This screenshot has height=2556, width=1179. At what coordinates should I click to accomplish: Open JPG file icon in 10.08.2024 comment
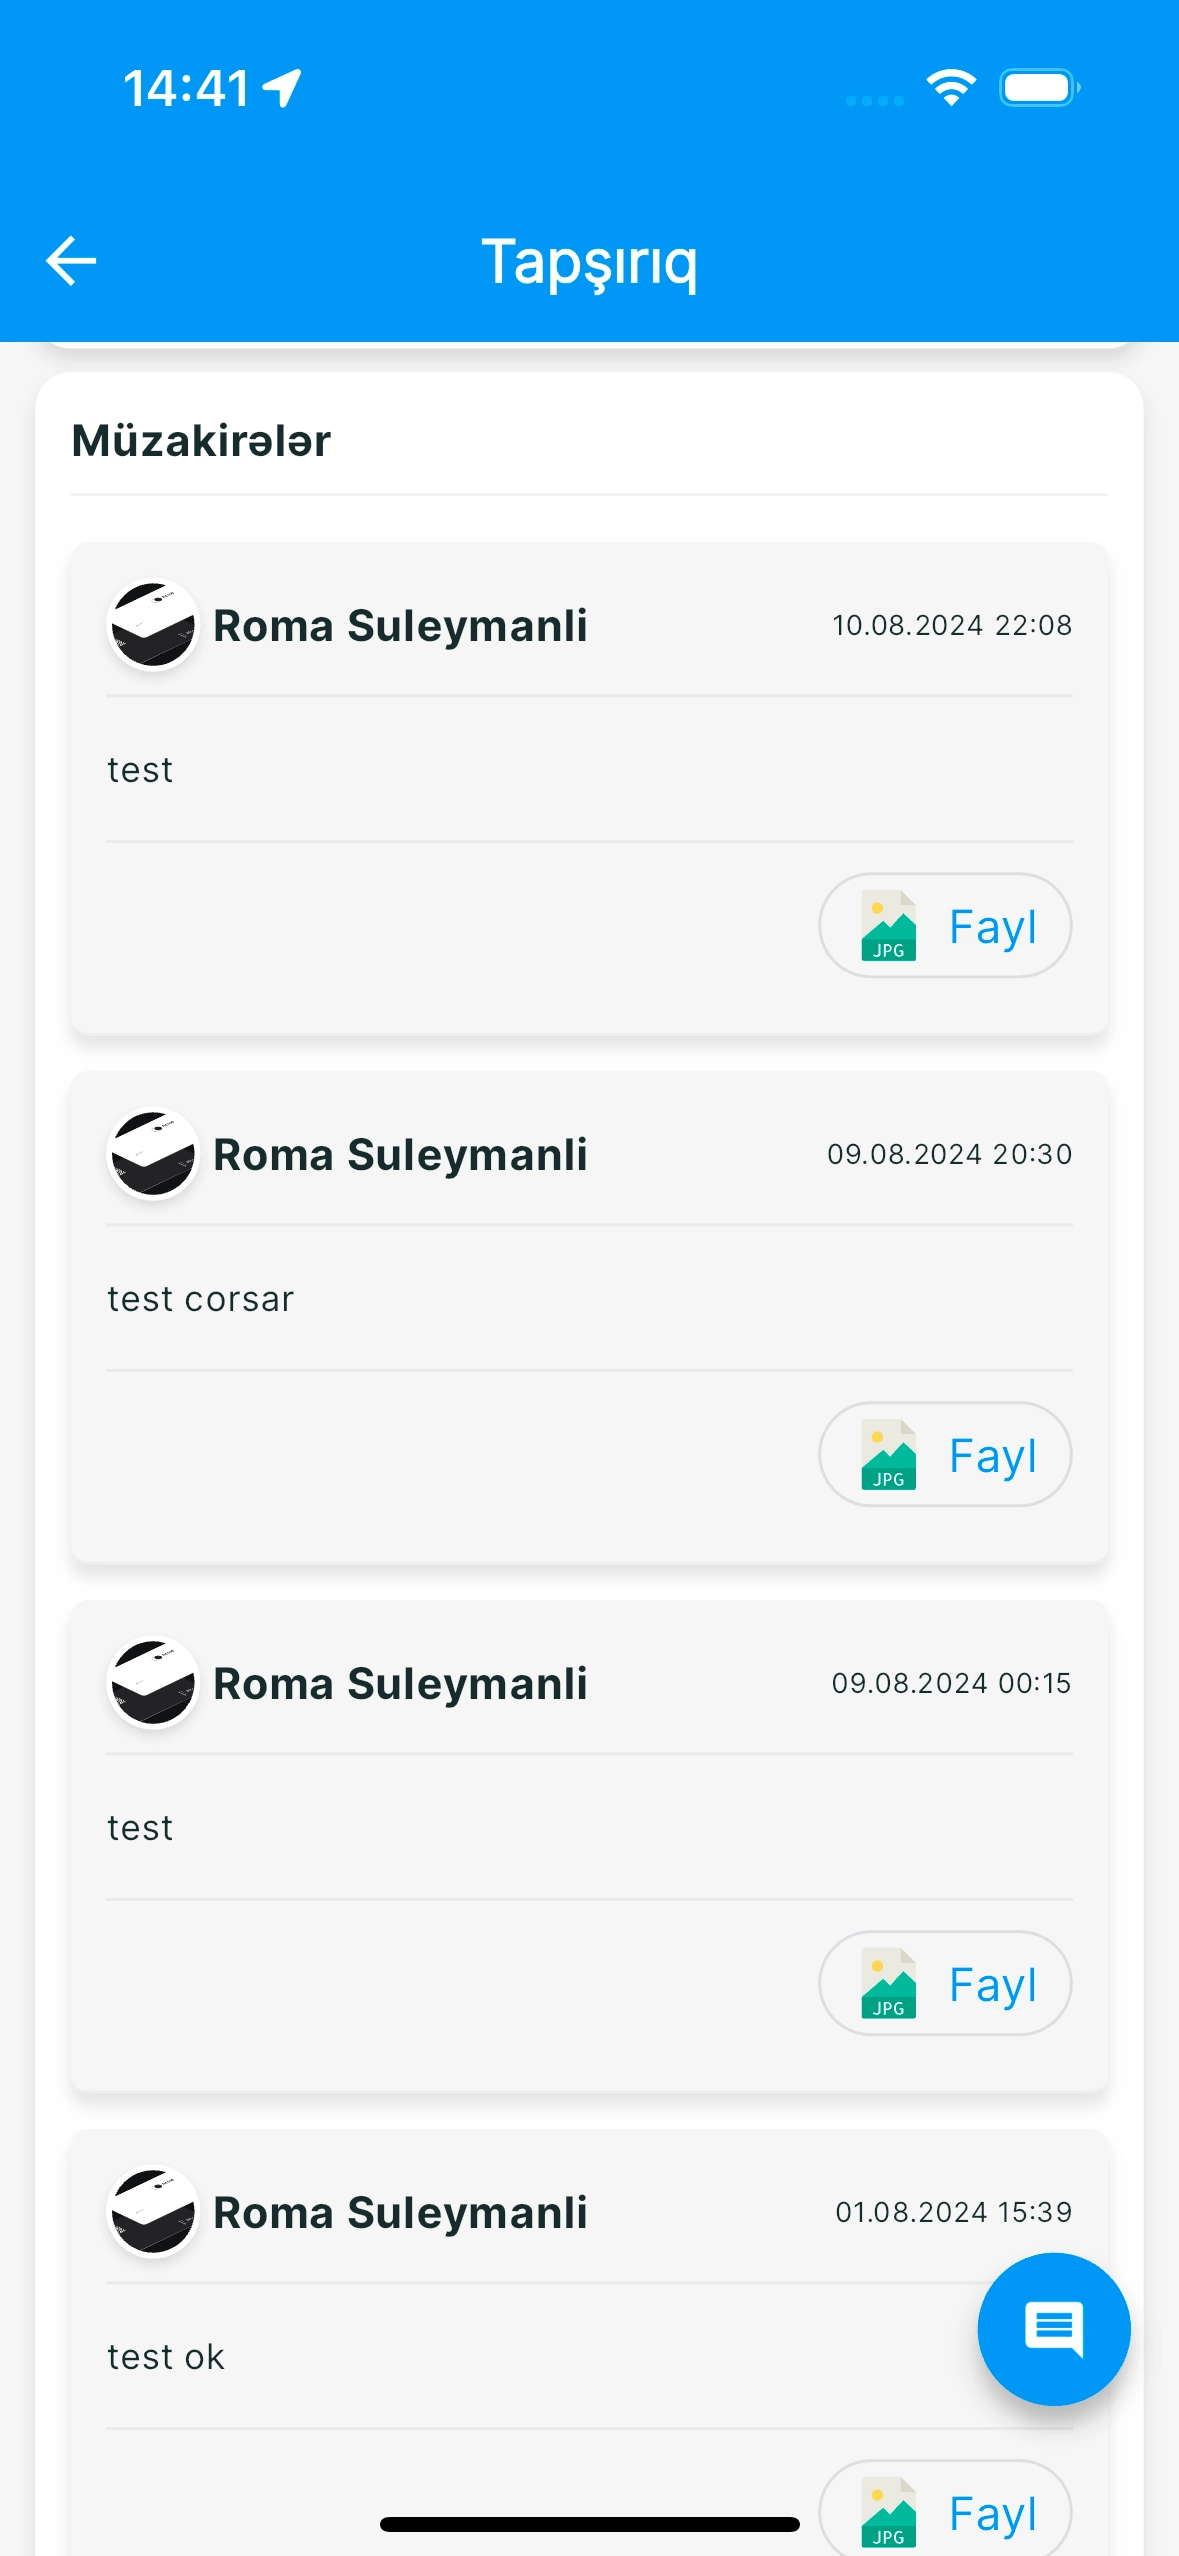tap(888, 926)
